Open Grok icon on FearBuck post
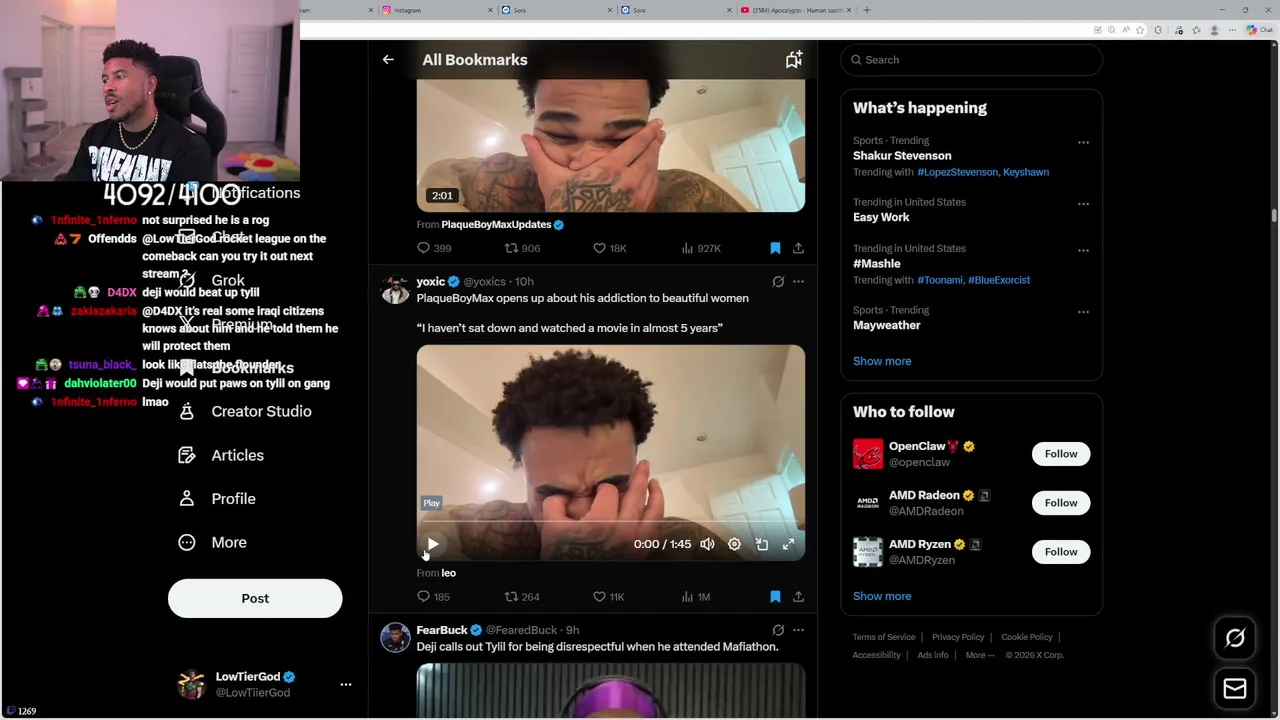 [778, 630]
